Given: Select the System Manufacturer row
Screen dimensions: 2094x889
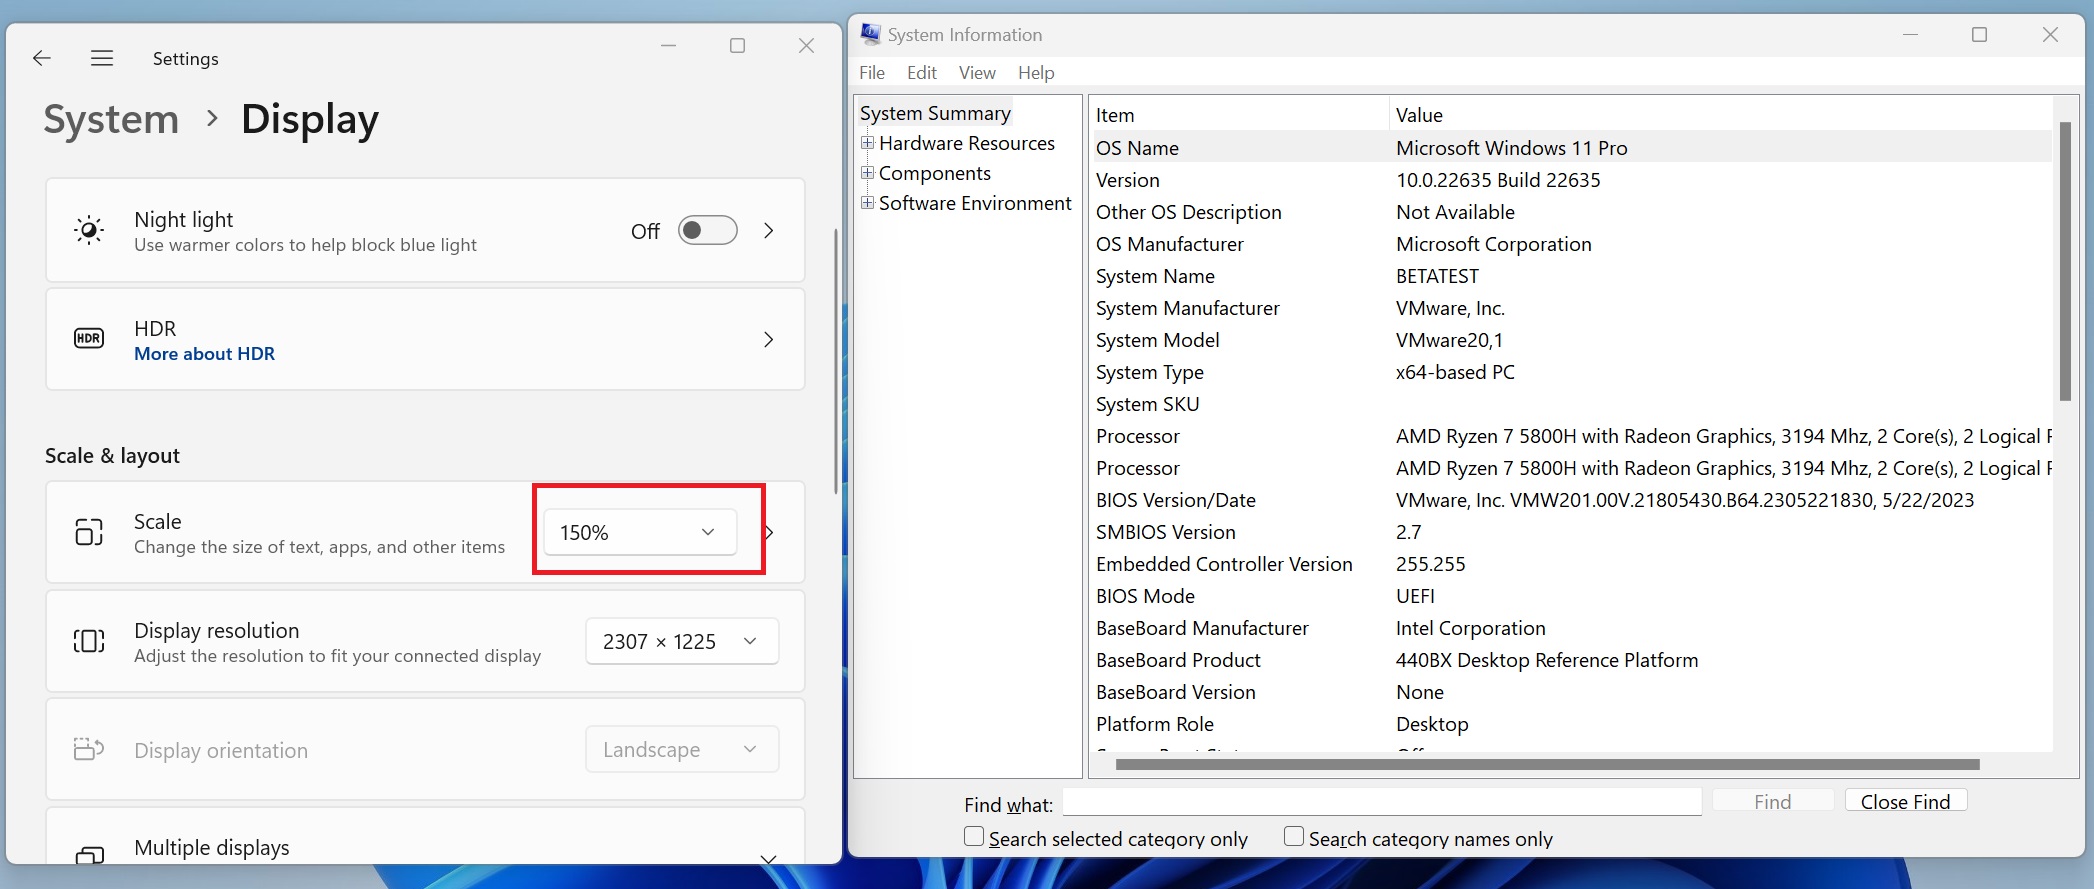Looking at the screenshot, I should pos(1572,308).
